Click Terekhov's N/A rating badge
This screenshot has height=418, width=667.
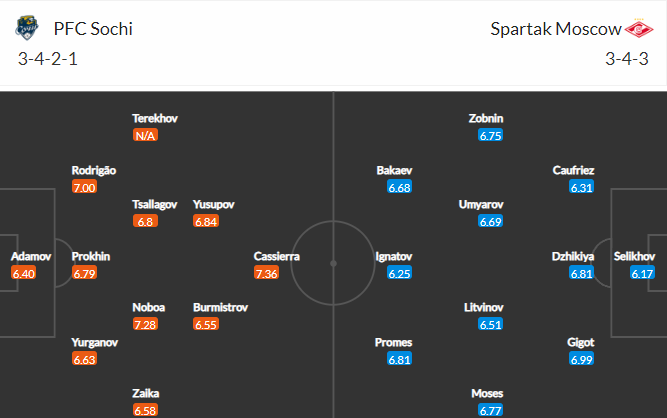[x=145, y=135]
